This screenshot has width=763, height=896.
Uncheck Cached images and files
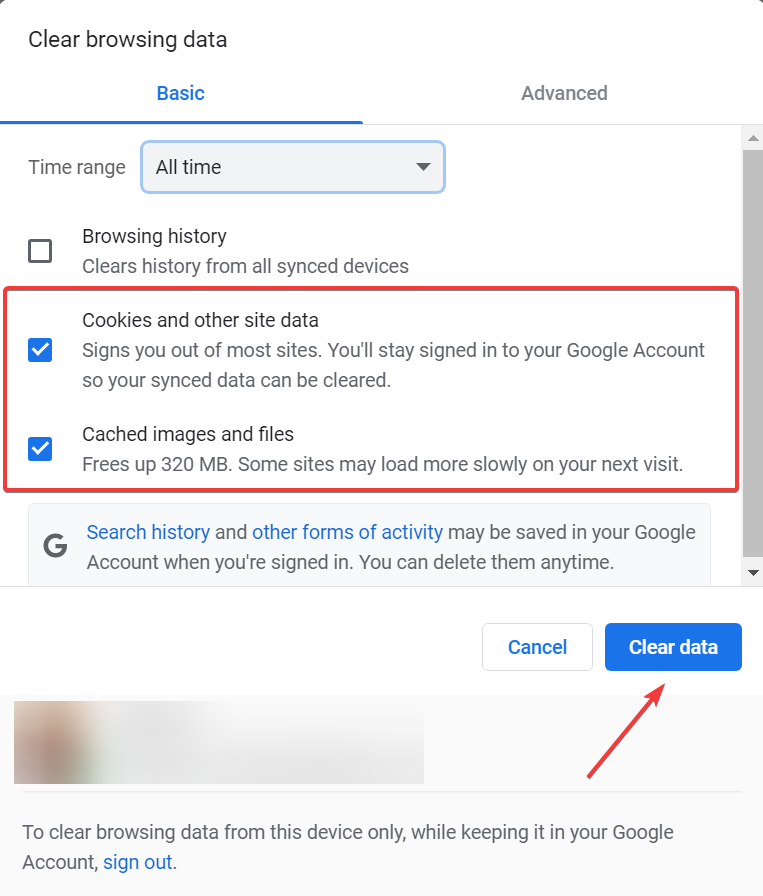[40, 449]
